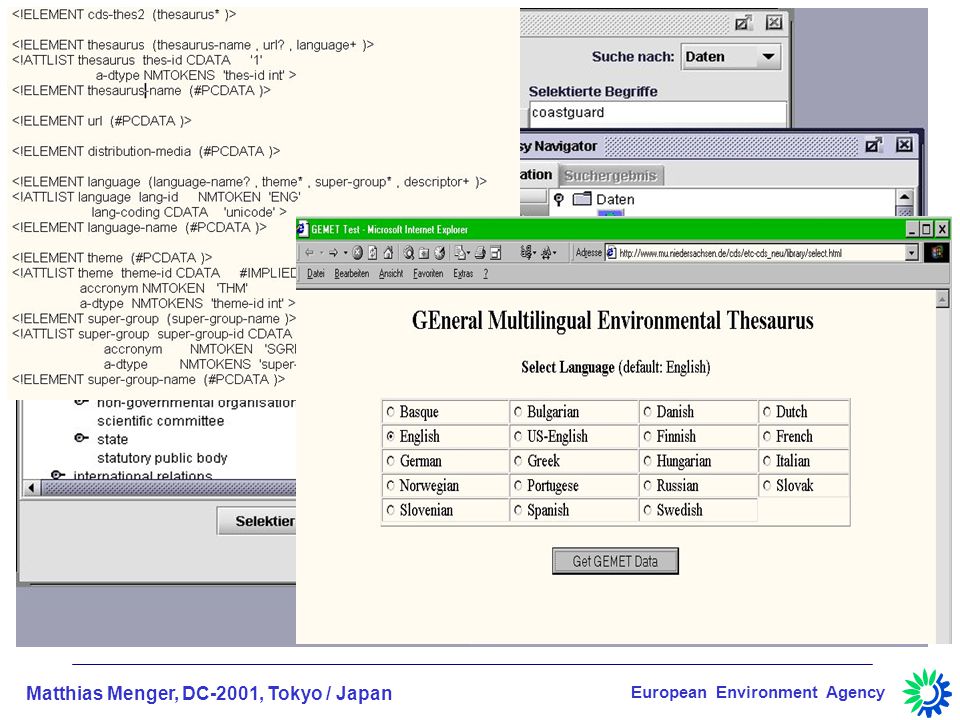Pick the Slovak language option
The width and height of the screenshot is (960, 720).
[767, 486]
